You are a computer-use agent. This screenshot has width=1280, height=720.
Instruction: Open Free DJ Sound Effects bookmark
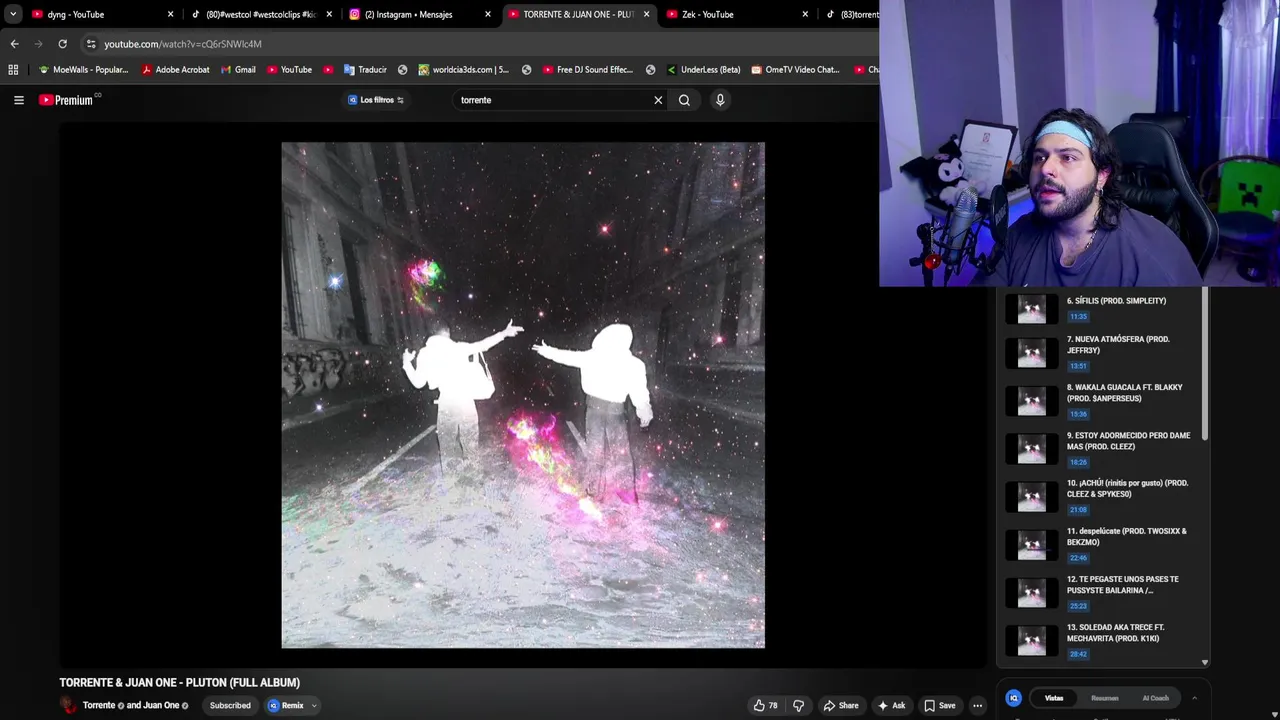coord(588,70)
